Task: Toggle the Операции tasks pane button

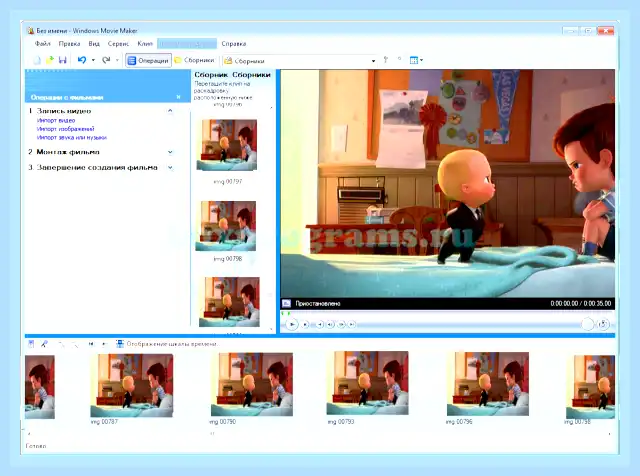Action: coord(148,60)
